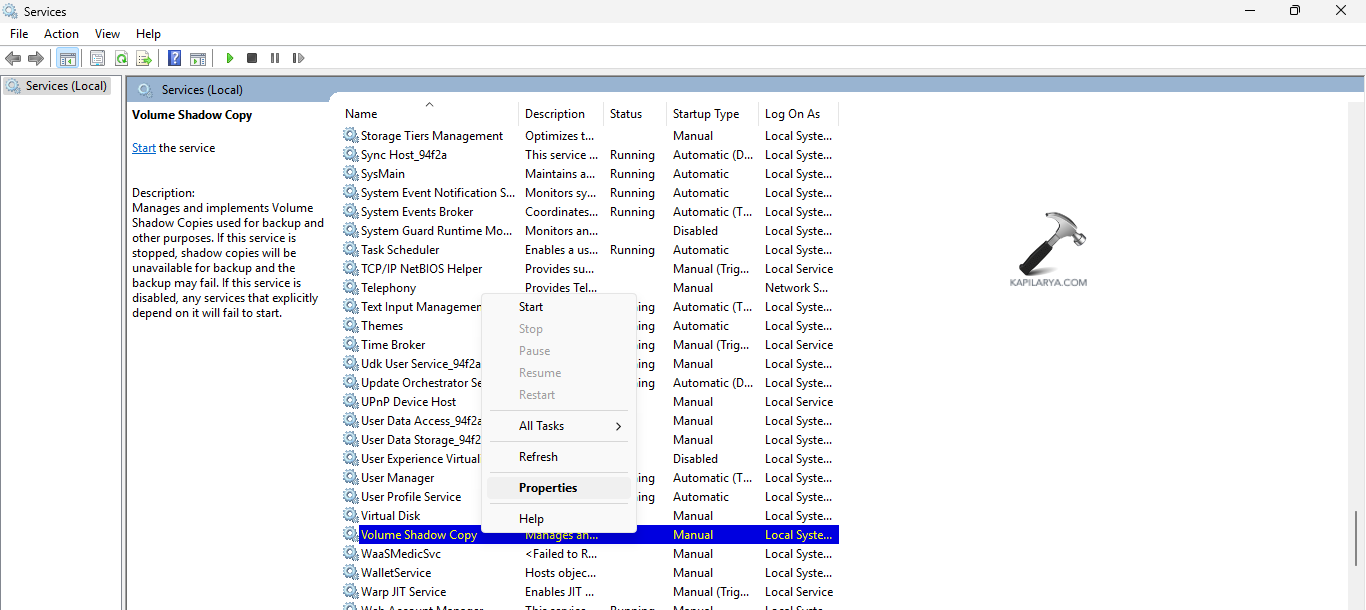Click the toolbar Properties icon
The width and height of the screenshot is (1366, 610).
click(x=98, y=58)
